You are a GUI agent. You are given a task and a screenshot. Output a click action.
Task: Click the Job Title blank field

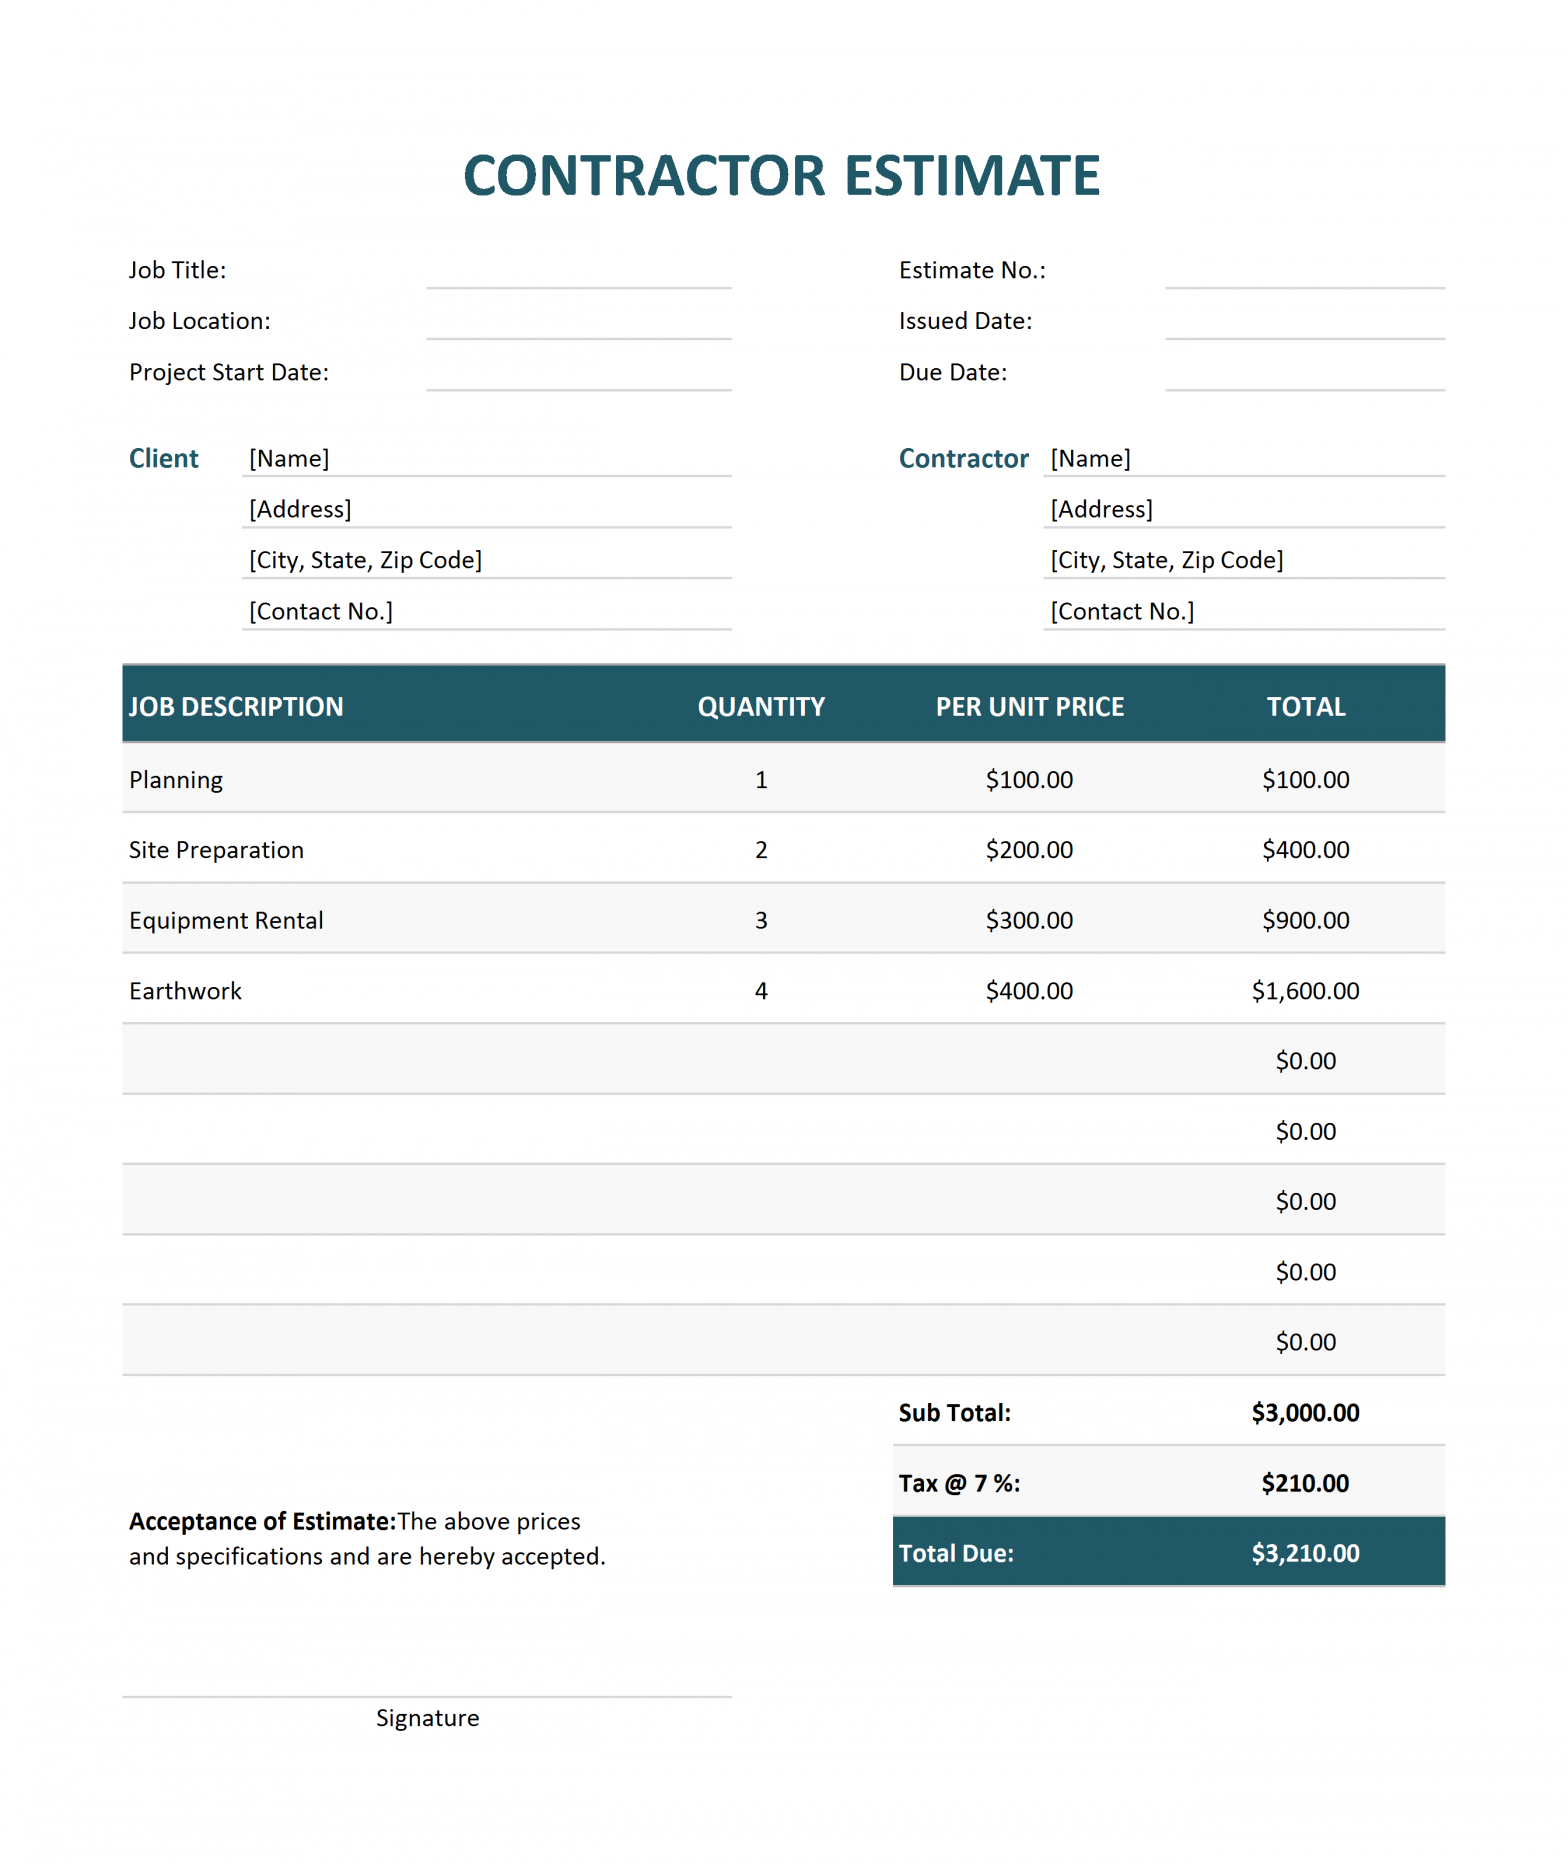578,270
